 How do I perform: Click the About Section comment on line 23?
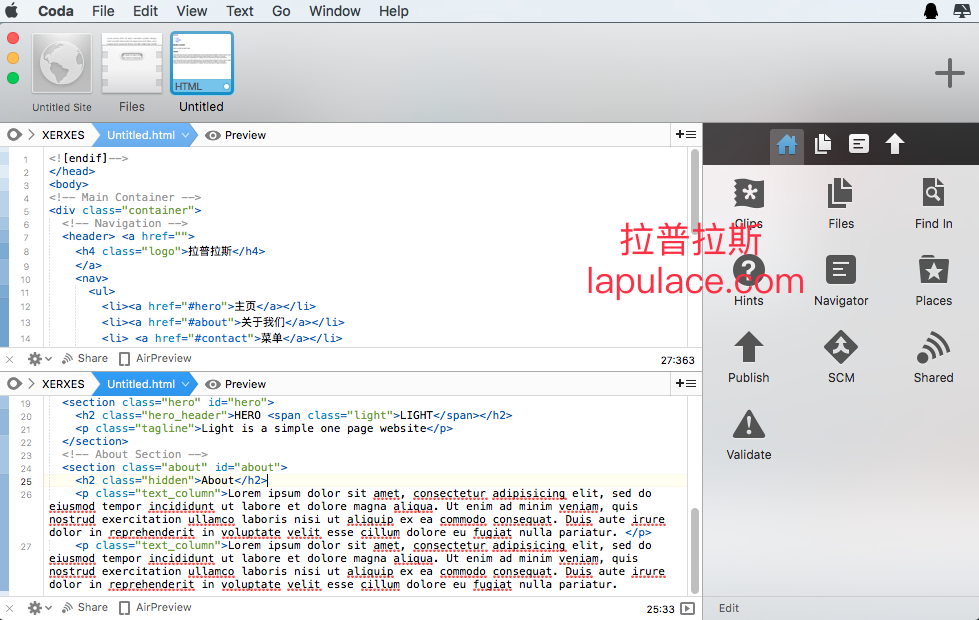click(x=135, y=454)
